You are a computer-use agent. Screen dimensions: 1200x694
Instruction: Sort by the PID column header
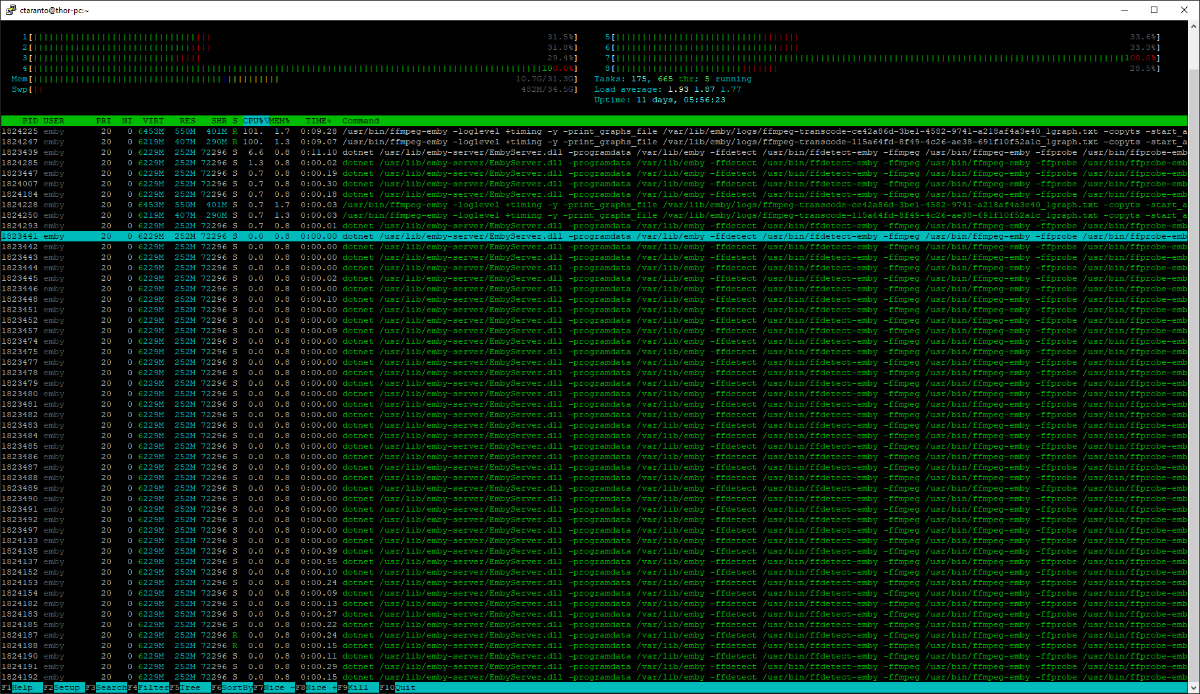tap(30, 120)
